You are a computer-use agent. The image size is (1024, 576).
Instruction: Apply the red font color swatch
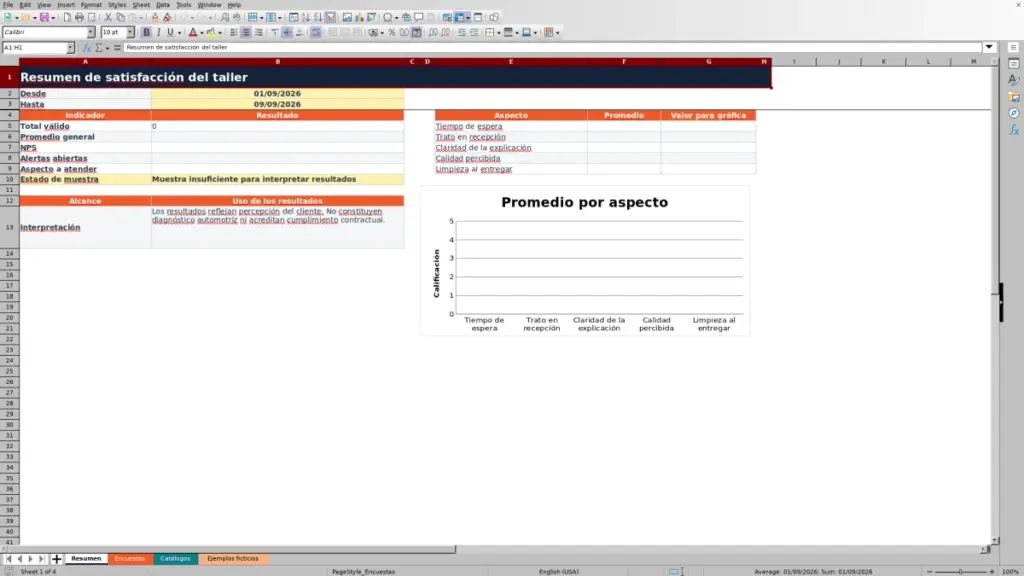pos(193,32)
